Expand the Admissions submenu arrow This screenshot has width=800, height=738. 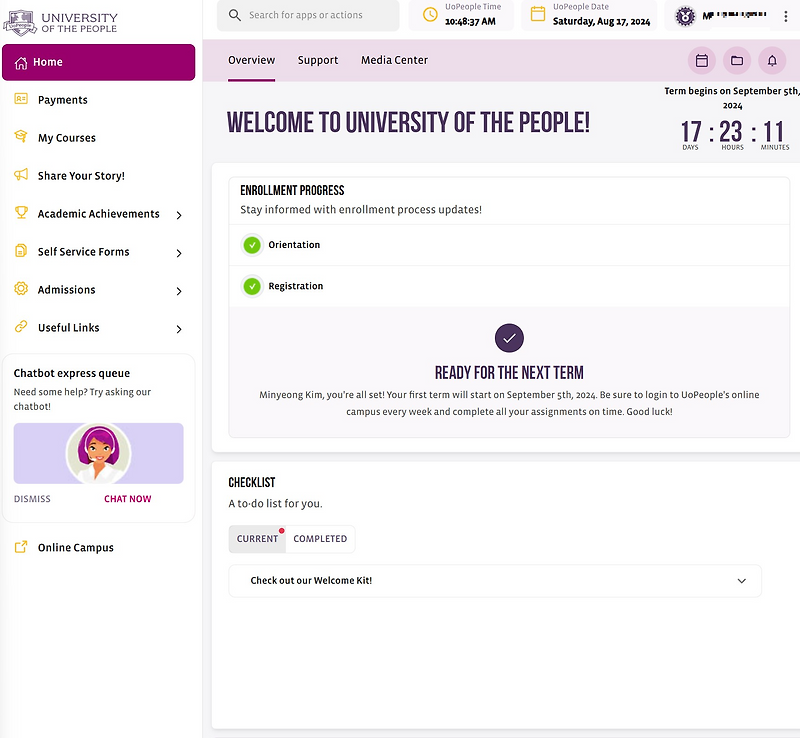[x=179, y=291]
